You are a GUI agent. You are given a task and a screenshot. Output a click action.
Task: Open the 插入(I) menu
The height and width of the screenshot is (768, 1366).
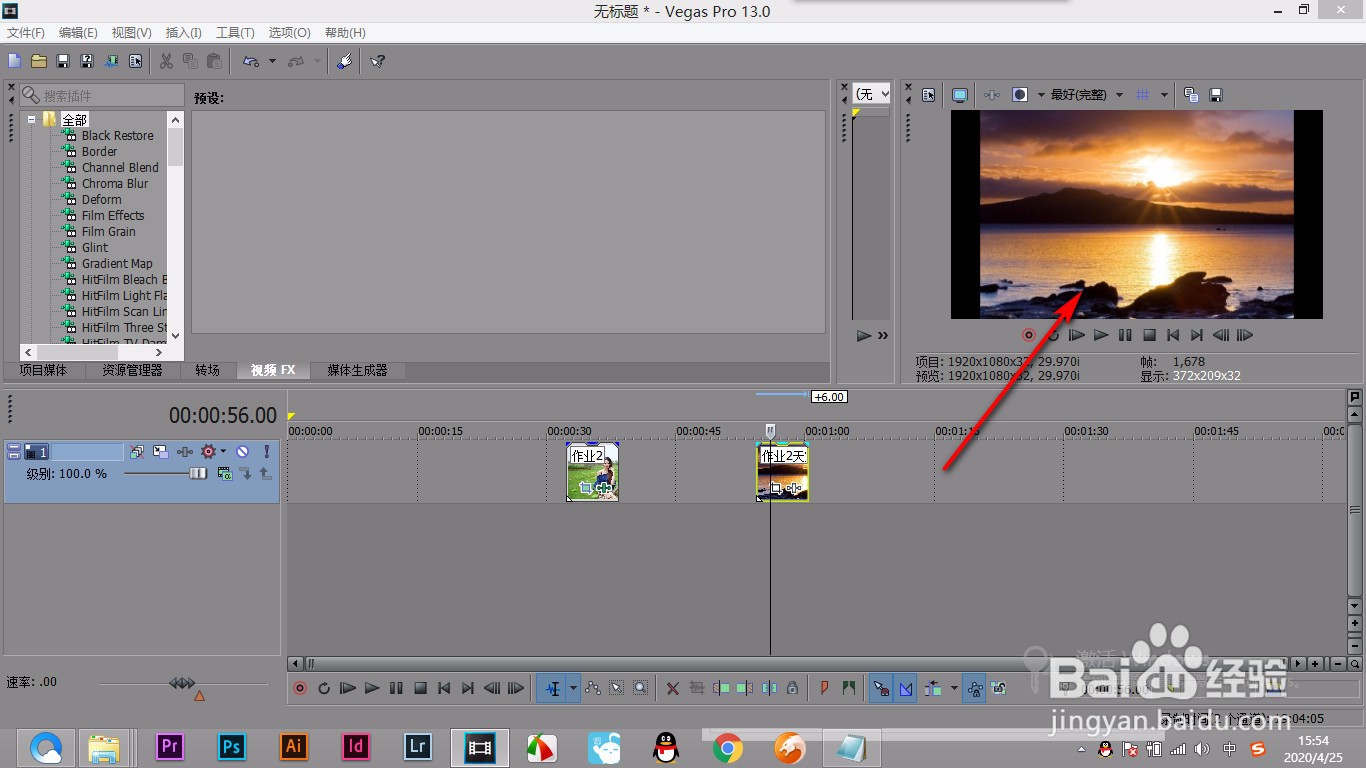[x=183, y=33]
